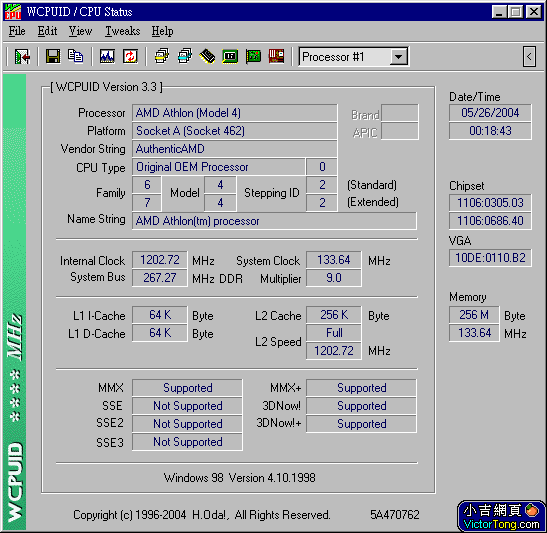Click the Memory size 256 M field
Image resolution: width=547 pixels, height=533 pixels.
474,315
